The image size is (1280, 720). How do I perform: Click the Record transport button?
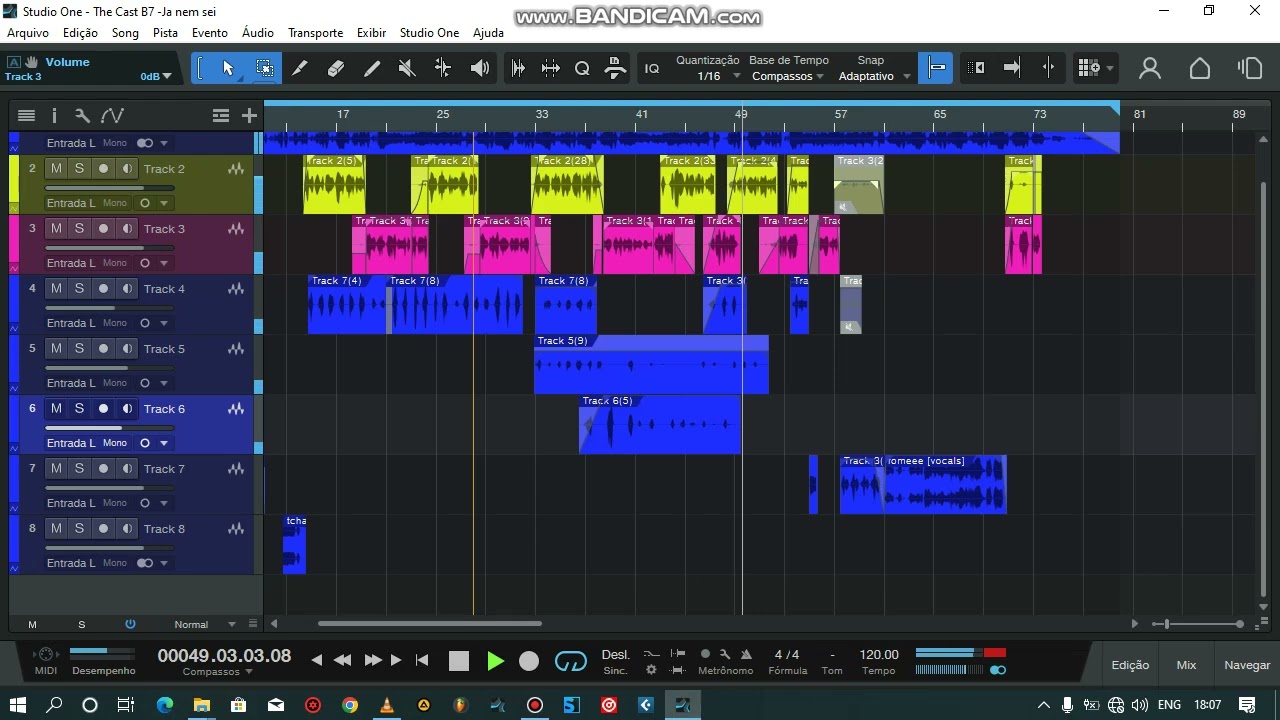(x=529, y=661)
